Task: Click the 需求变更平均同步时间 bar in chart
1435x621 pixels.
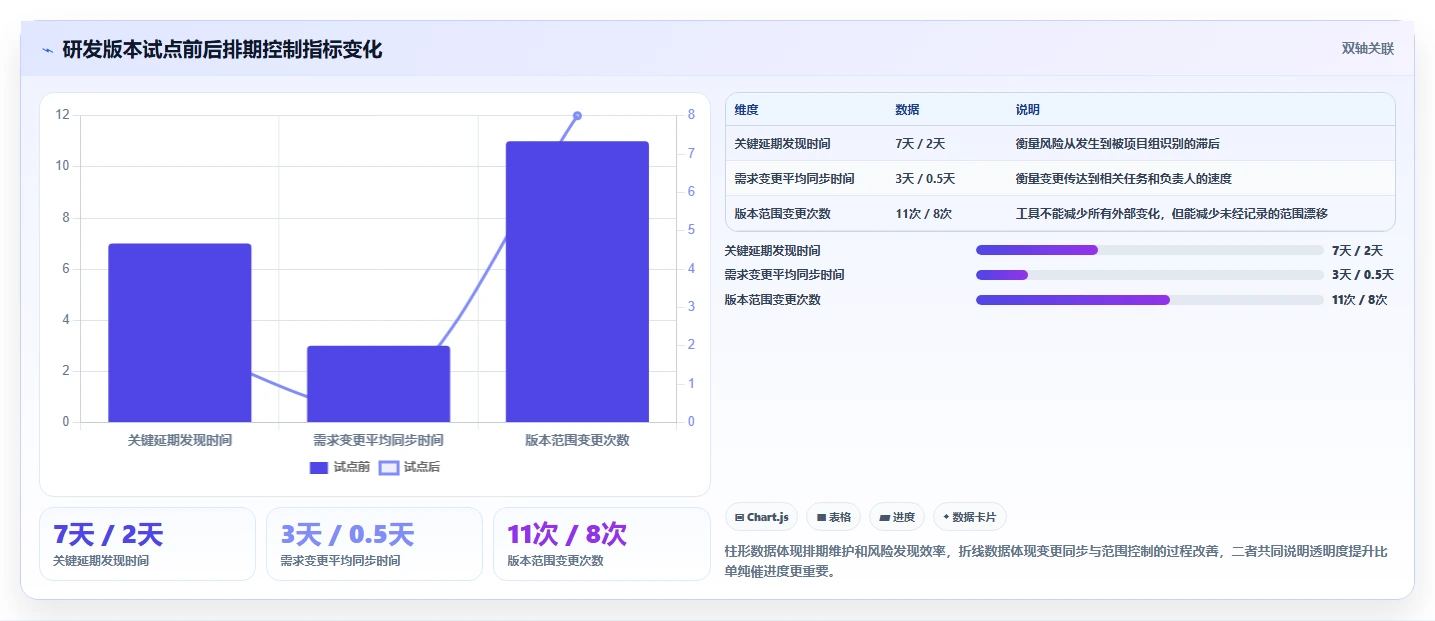Action: (378, 384)
